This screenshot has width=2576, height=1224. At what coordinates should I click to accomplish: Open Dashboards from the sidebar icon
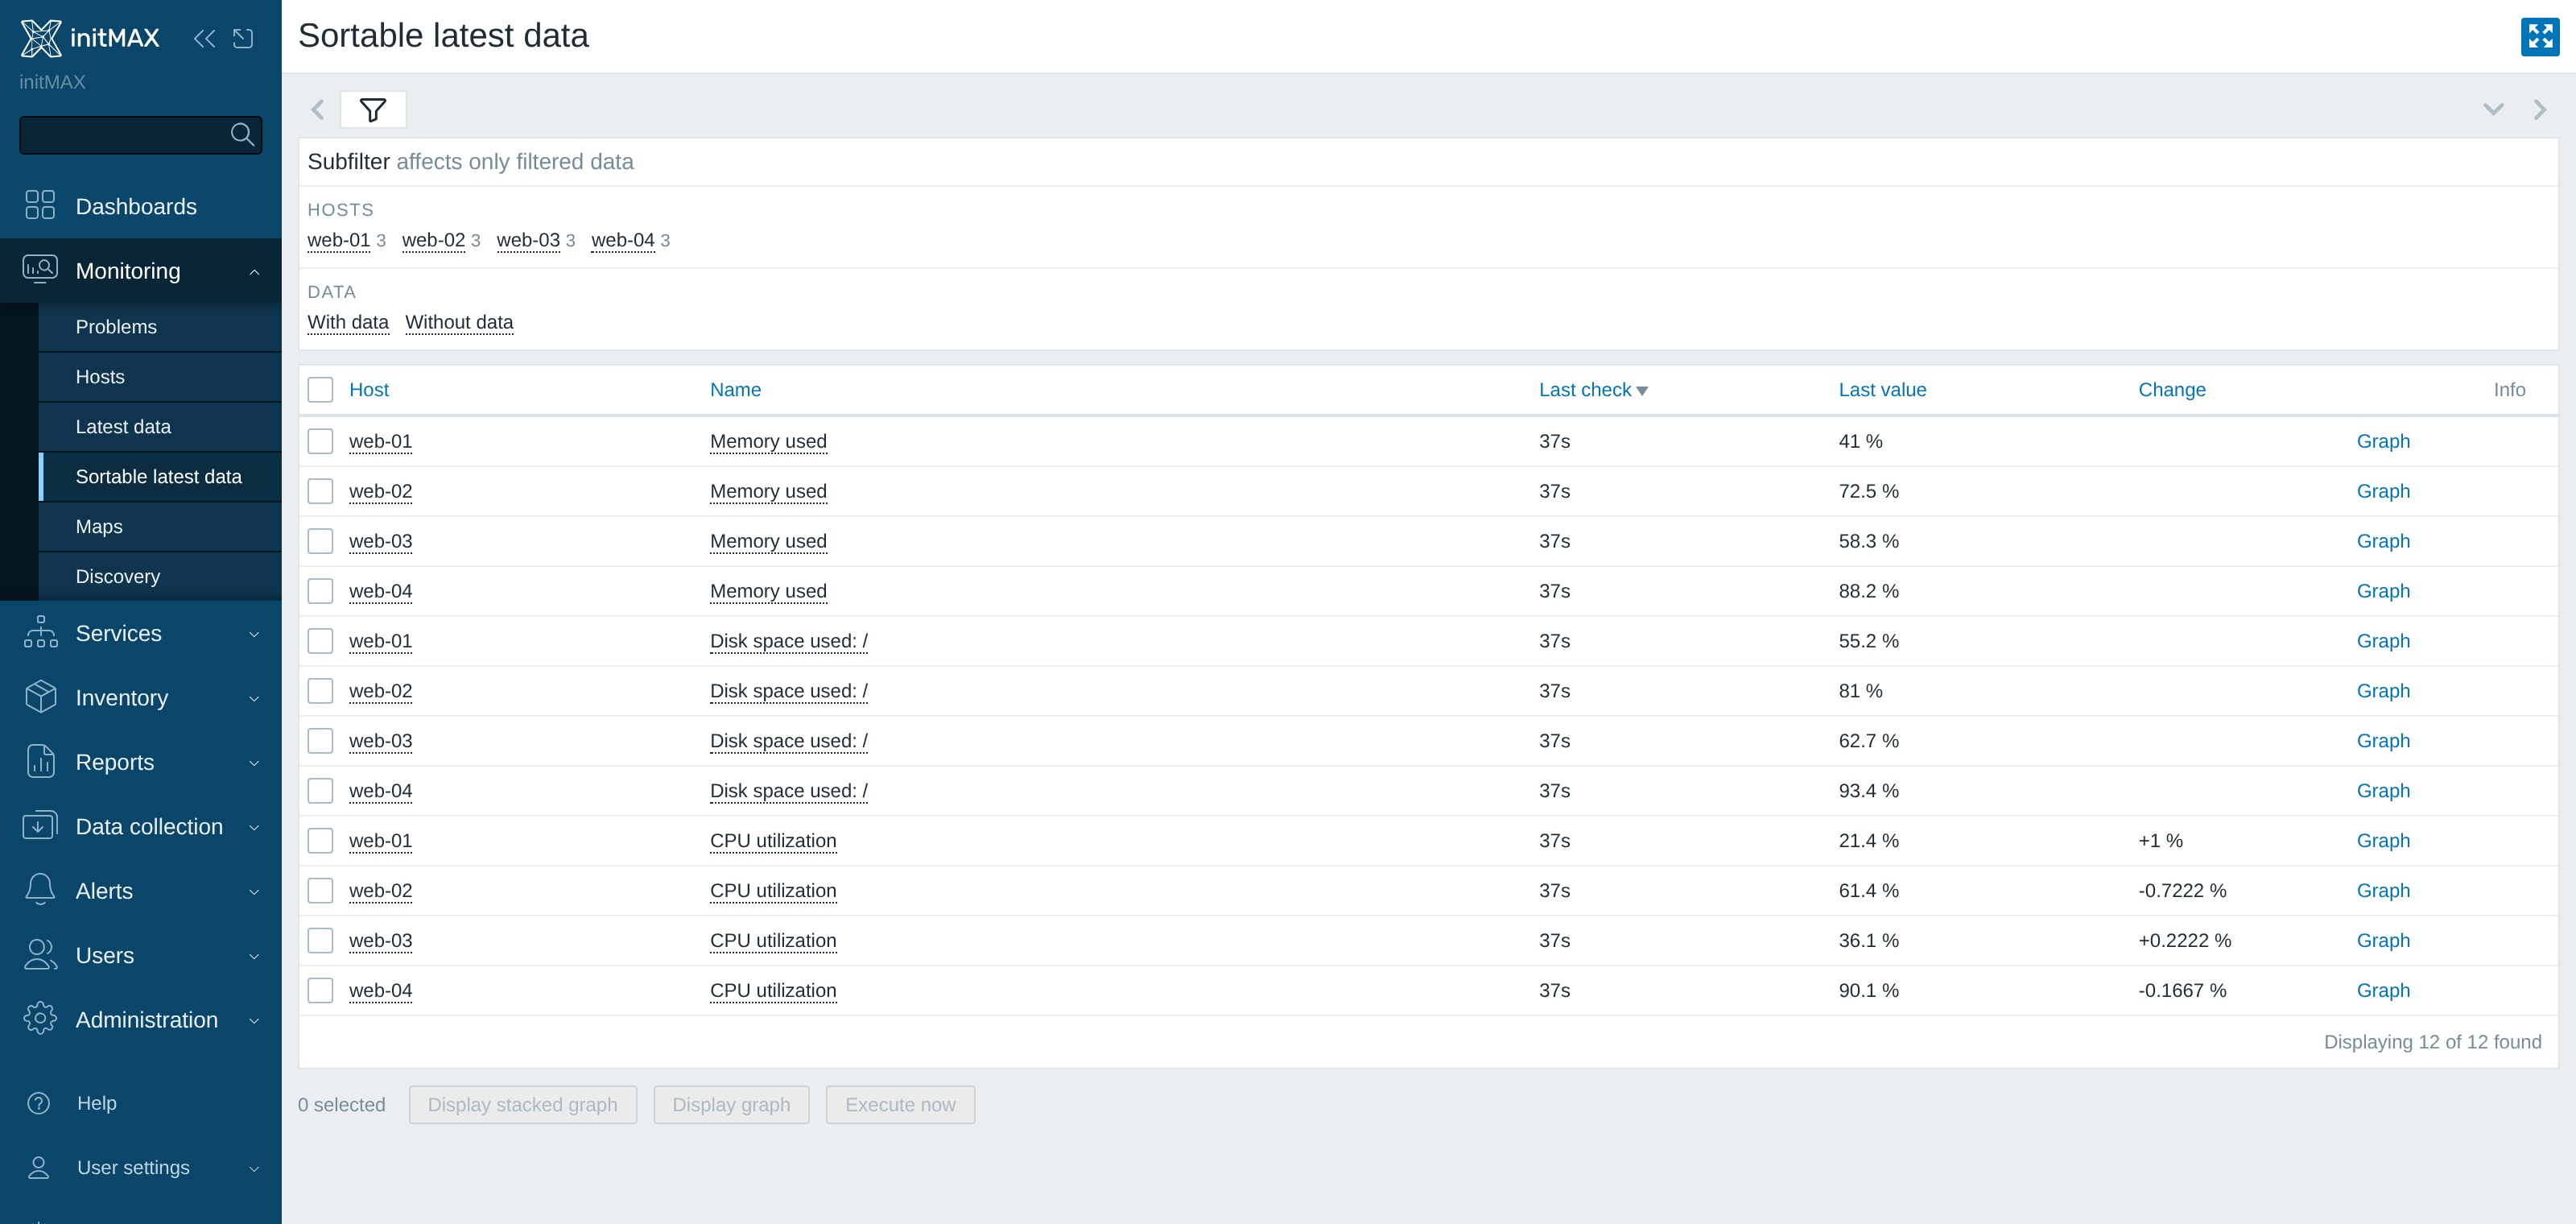(40, 205)
